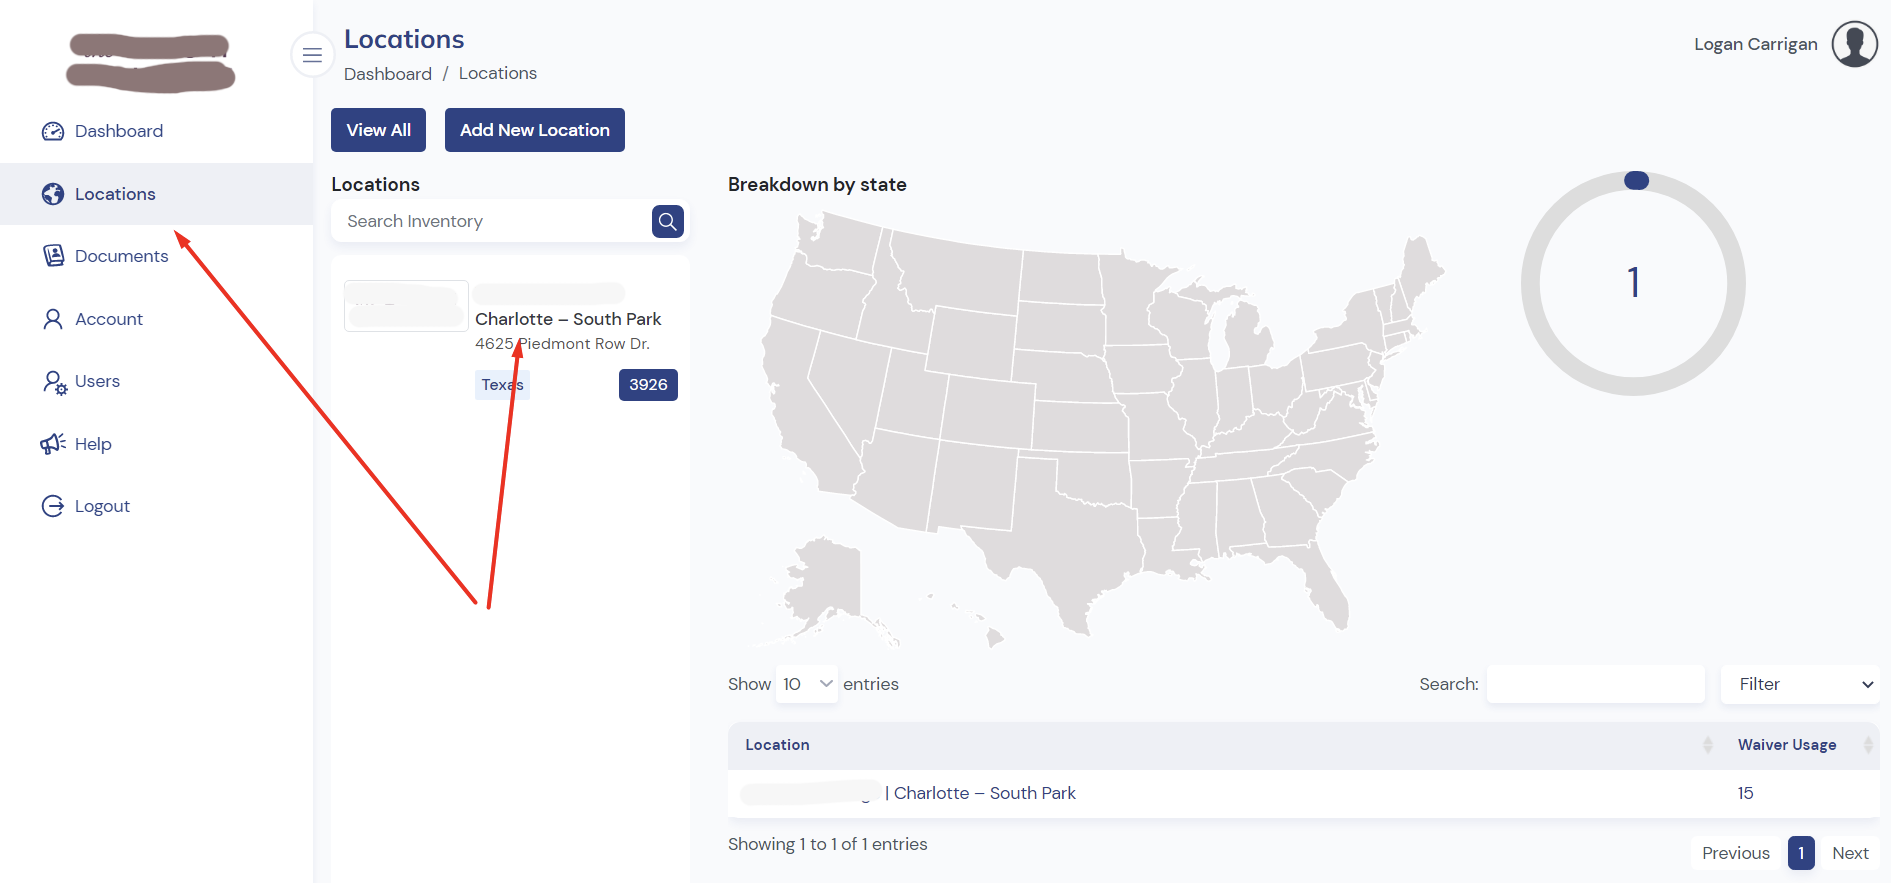This screenshot has height=883, width=1891.
Task: Click the Dashboard gauge icon in sidebar
Action: (x=53, y=131)
